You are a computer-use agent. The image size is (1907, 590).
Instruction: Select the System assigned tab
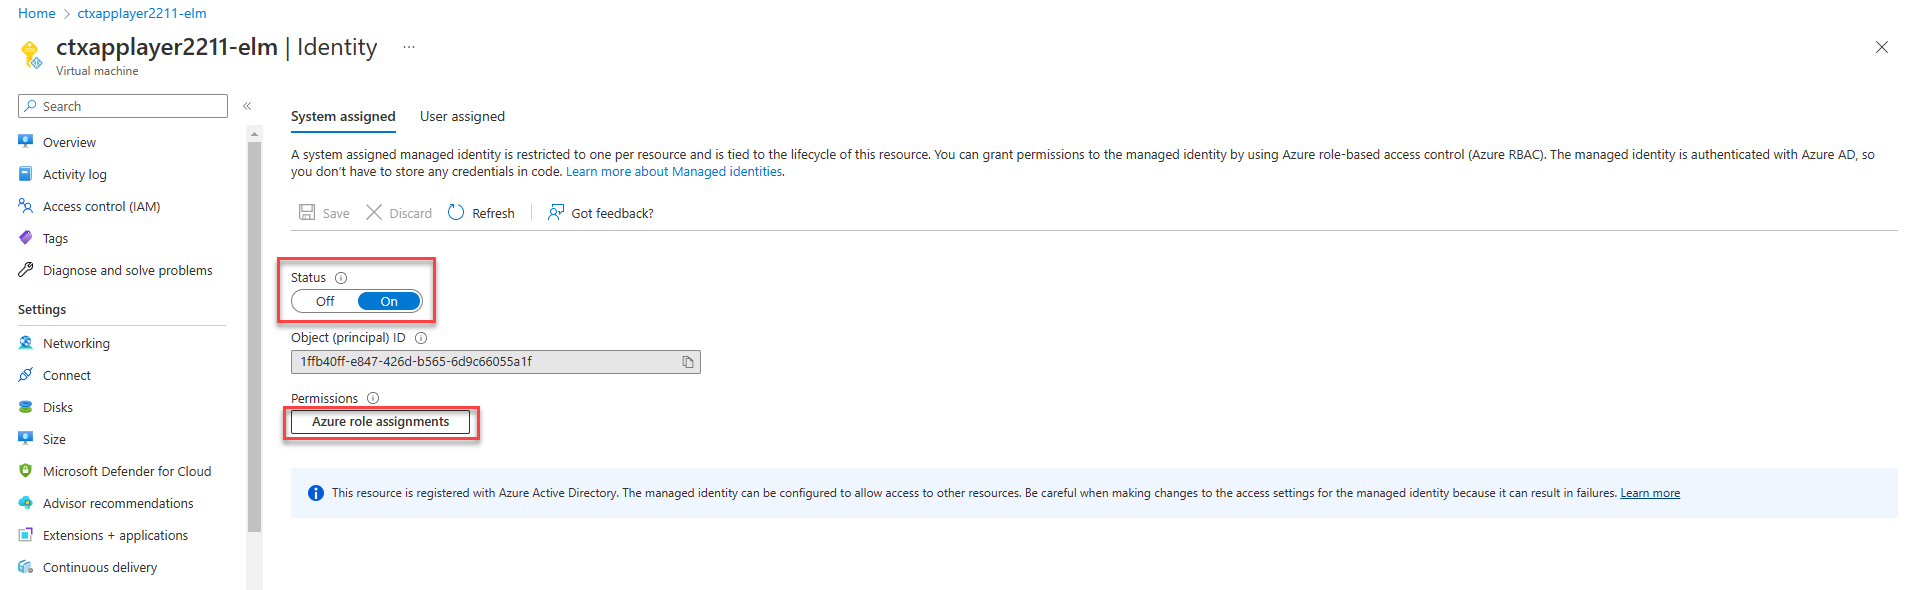[x=343, y=117]
